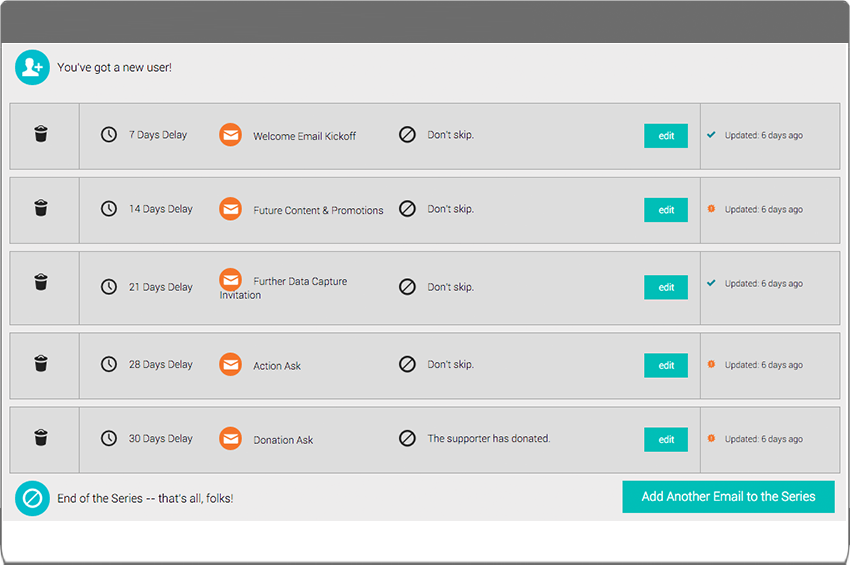The height and width of the screenshot is (570, 853).
Task: Click 'Don't skip.' in the Action Ask row
Action: (x=450, y=364)
